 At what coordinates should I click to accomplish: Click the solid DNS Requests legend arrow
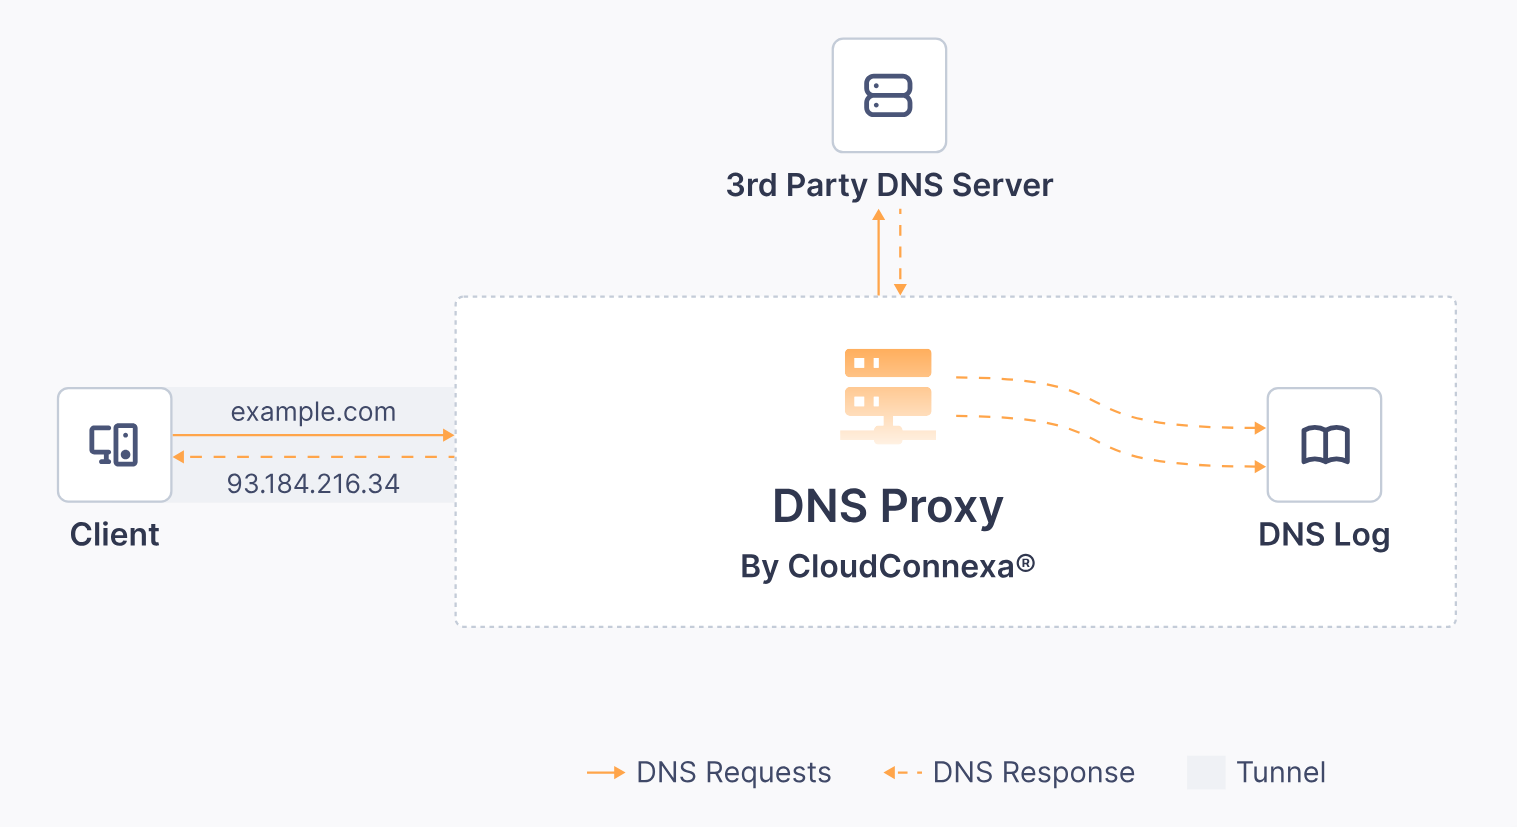point(606,773)
